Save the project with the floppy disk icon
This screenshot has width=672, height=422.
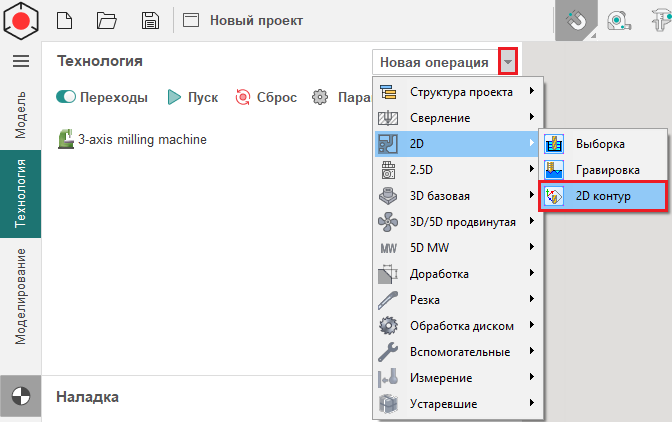pos(150,20)
